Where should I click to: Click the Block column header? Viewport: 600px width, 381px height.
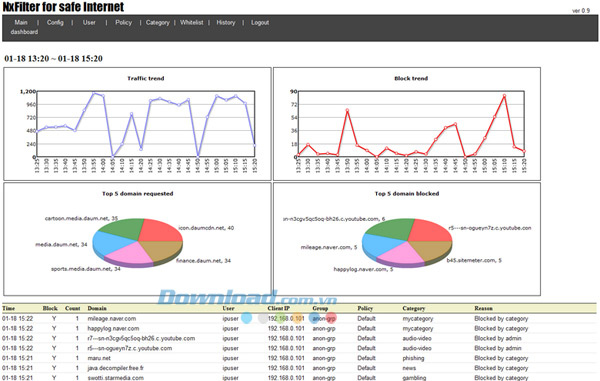[50, 308]
